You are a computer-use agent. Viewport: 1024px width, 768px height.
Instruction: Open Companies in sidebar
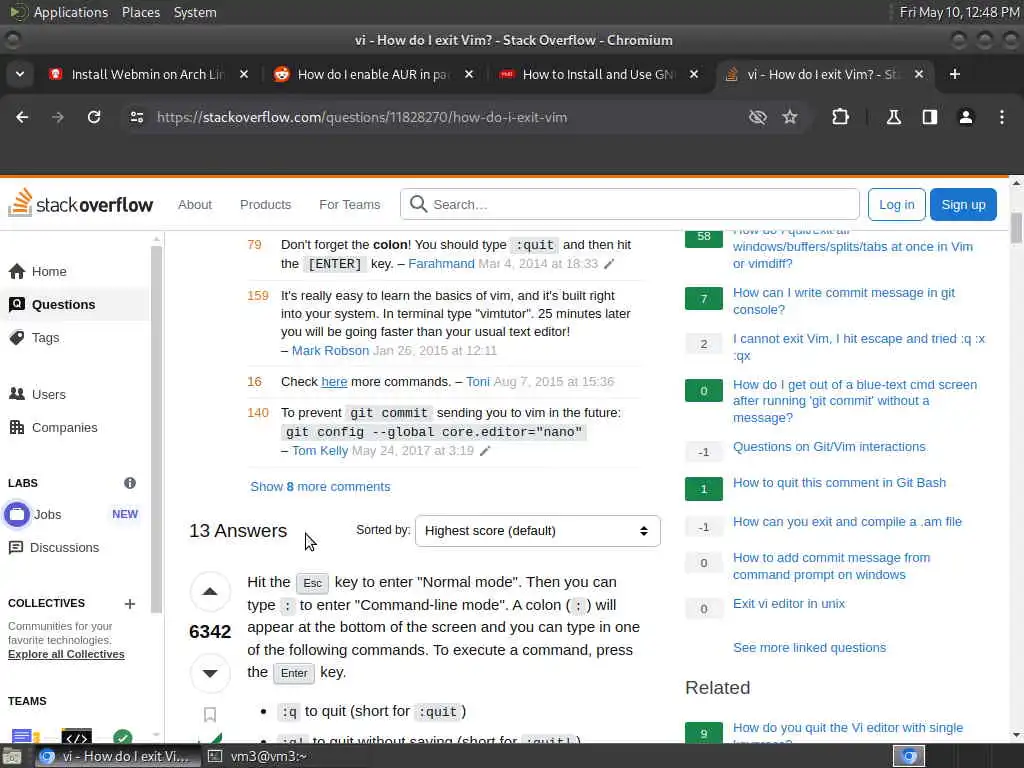tap(53, 428)
